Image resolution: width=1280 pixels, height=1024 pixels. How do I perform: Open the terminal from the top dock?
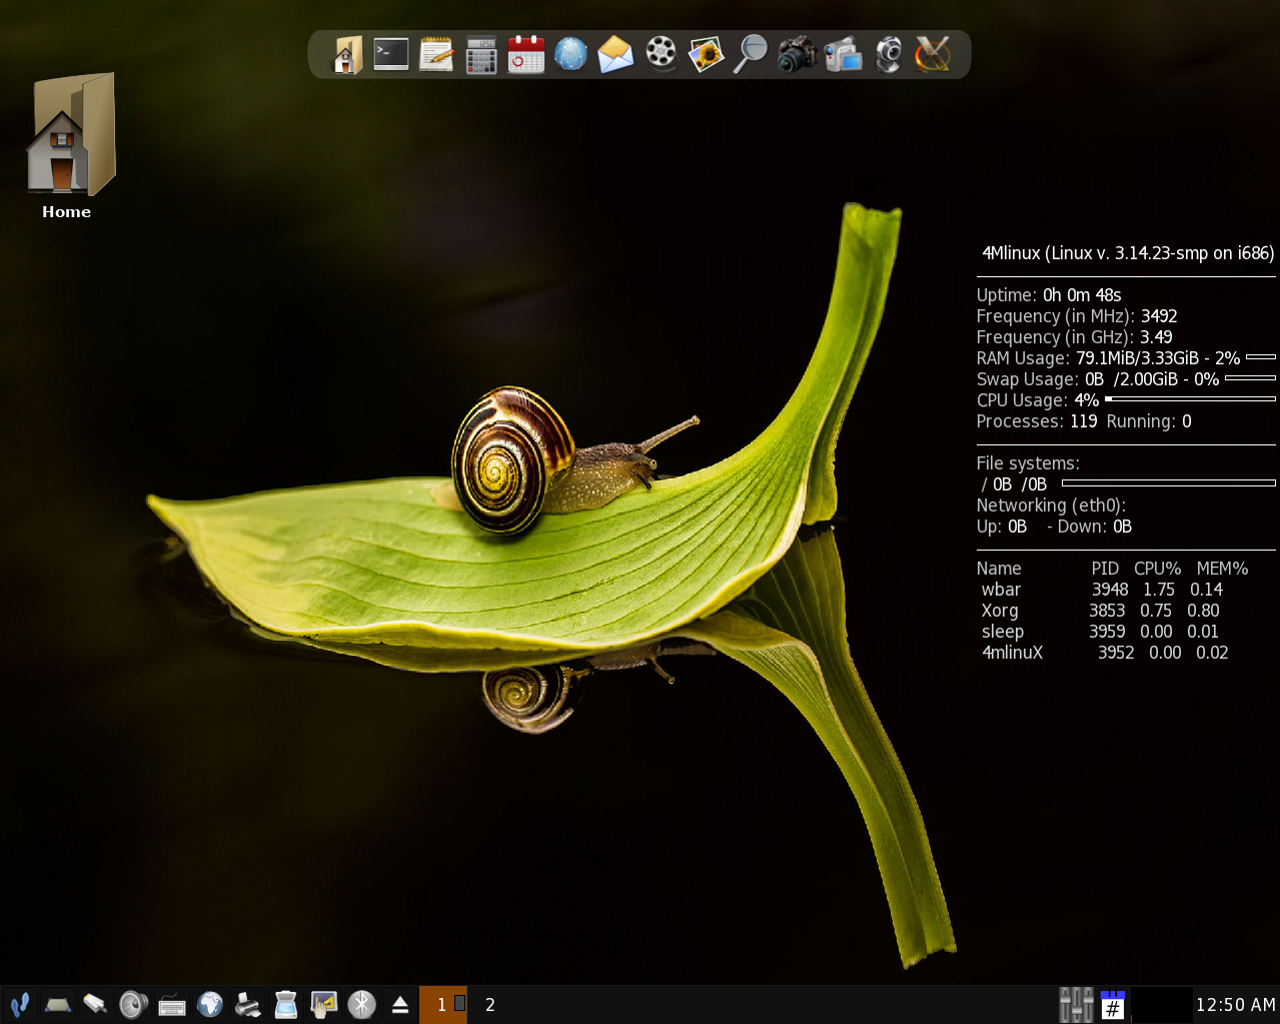pos(391,54)
